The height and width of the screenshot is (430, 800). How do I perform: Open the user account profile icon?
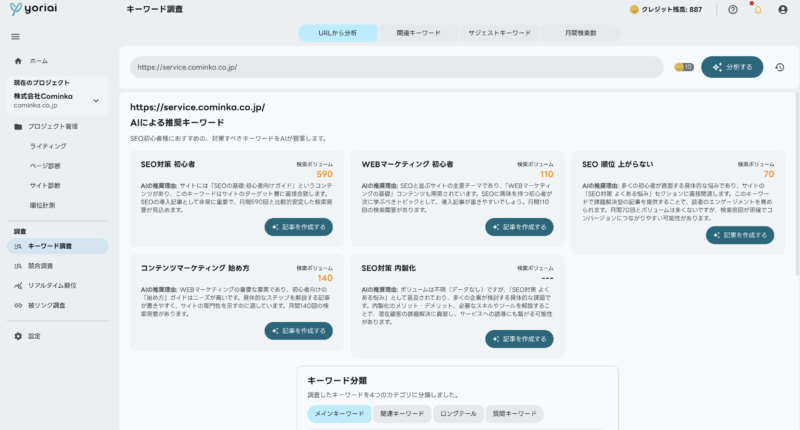pyautogui.click(x=783, y=9)
